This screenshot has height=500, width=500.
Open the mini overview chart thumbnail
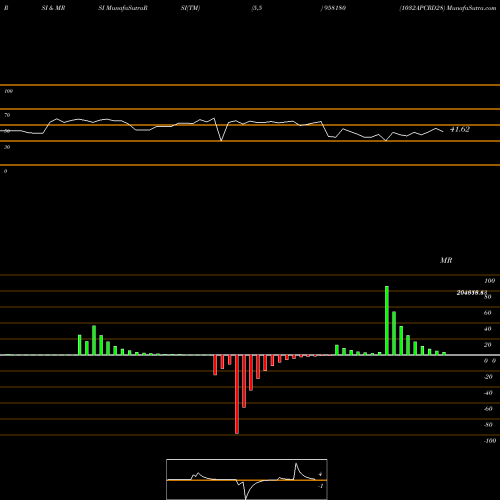coord(247,479)
